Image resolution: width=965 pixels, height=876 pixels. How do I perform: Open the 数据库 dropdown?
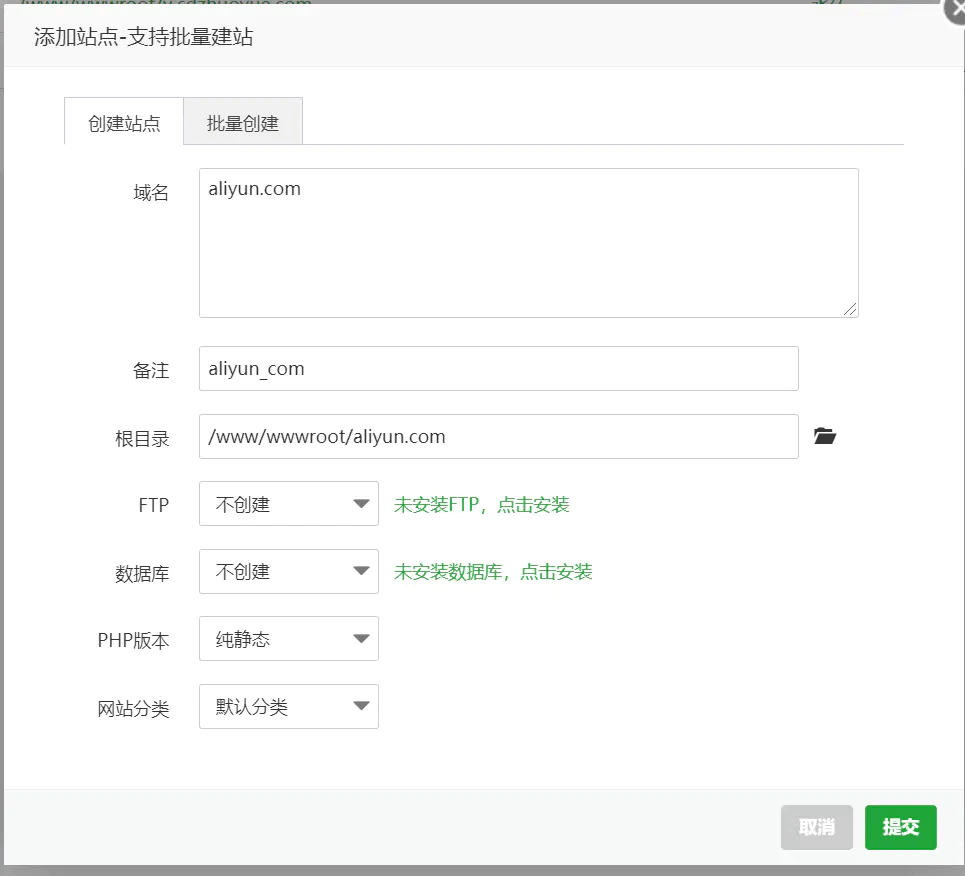pyautogui.click(x=289, y=571)
